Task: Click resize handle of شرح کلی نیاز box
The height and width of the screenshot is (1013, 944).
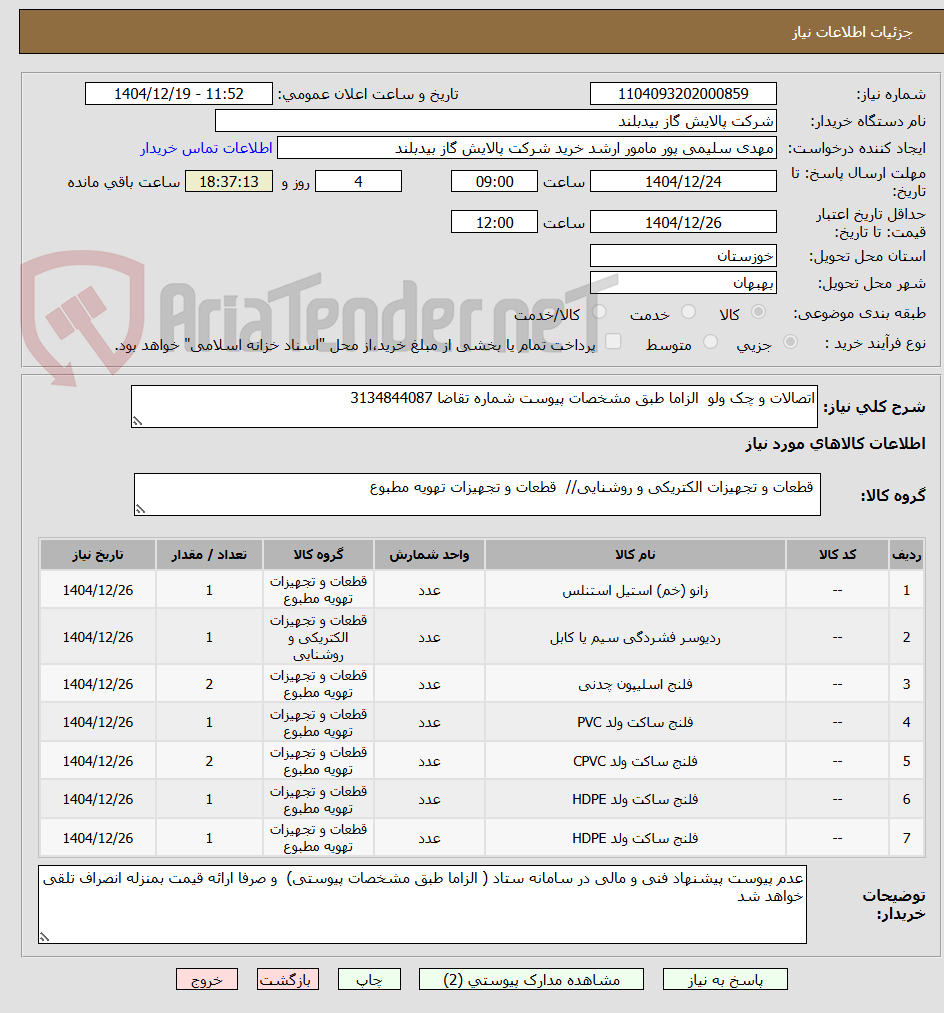Action: click(137, 421)
